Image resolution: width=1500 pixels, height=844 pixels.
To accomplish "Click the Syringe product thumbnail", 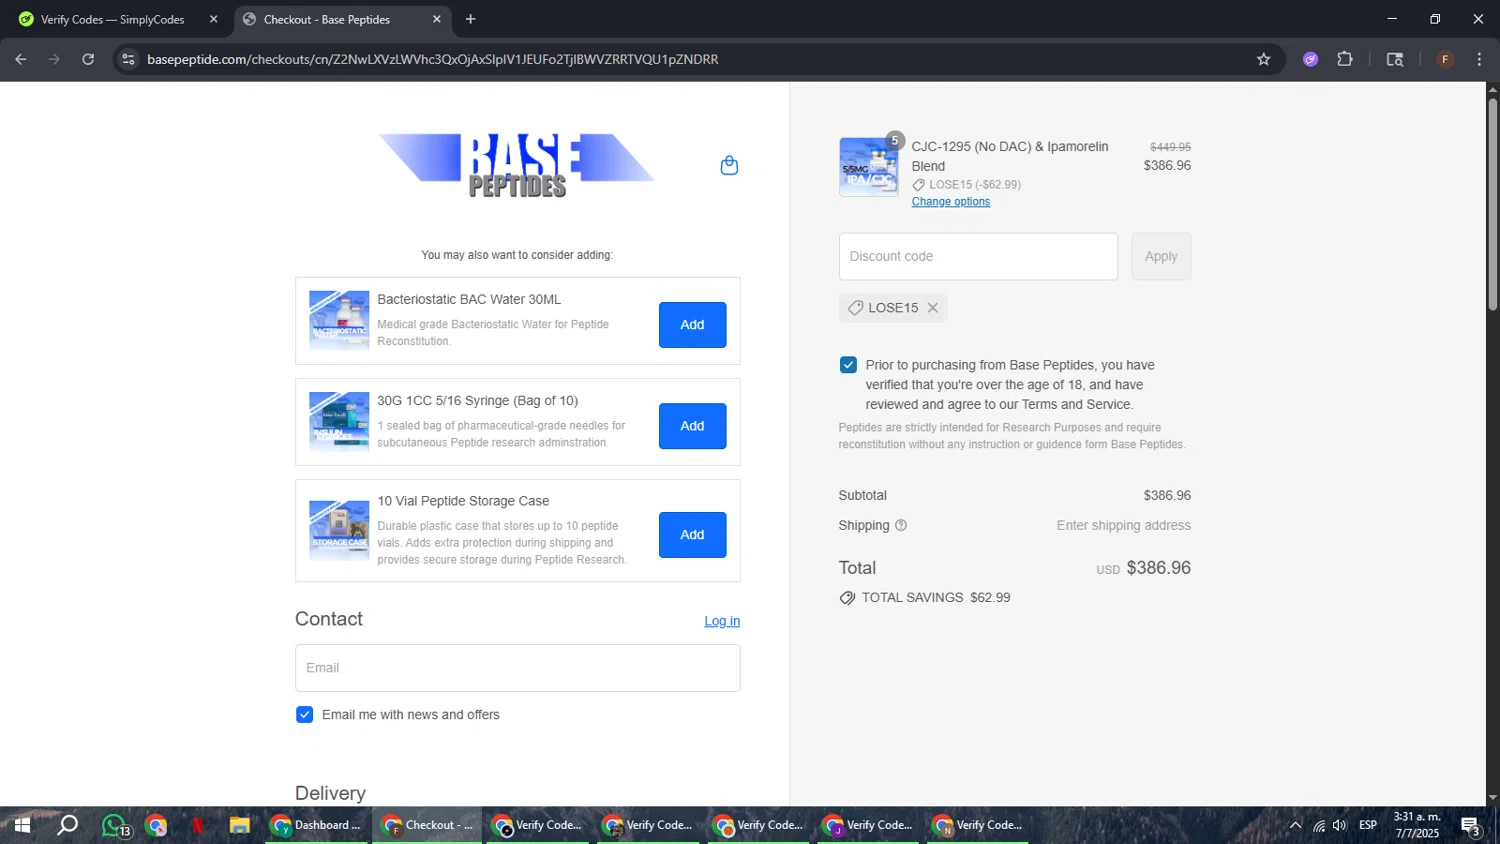I will click(339, 421).
